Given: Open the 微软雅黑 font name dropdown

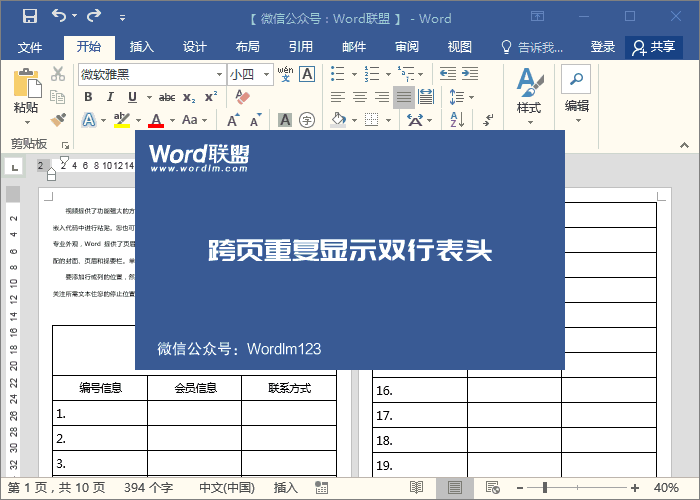Looking at the screenshot, I should (219, 75).
